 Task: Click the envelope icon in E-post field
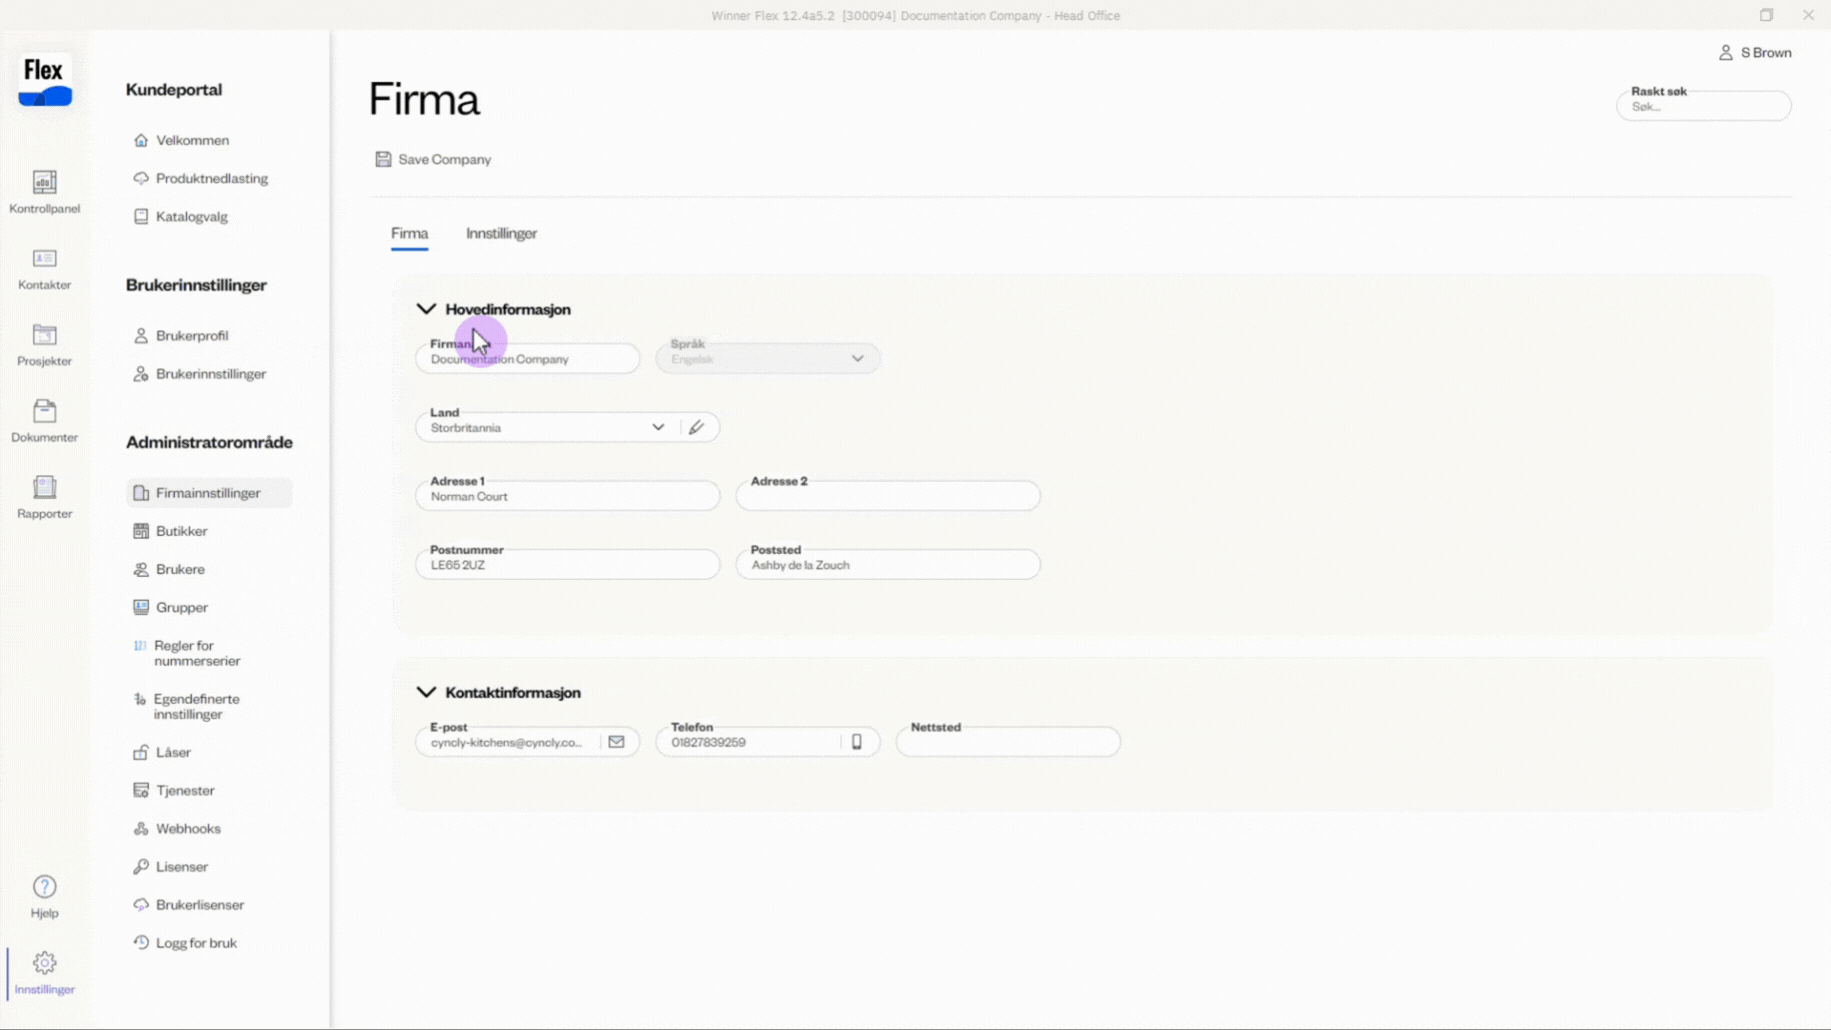pyautogui.click(x=616, y=742)
